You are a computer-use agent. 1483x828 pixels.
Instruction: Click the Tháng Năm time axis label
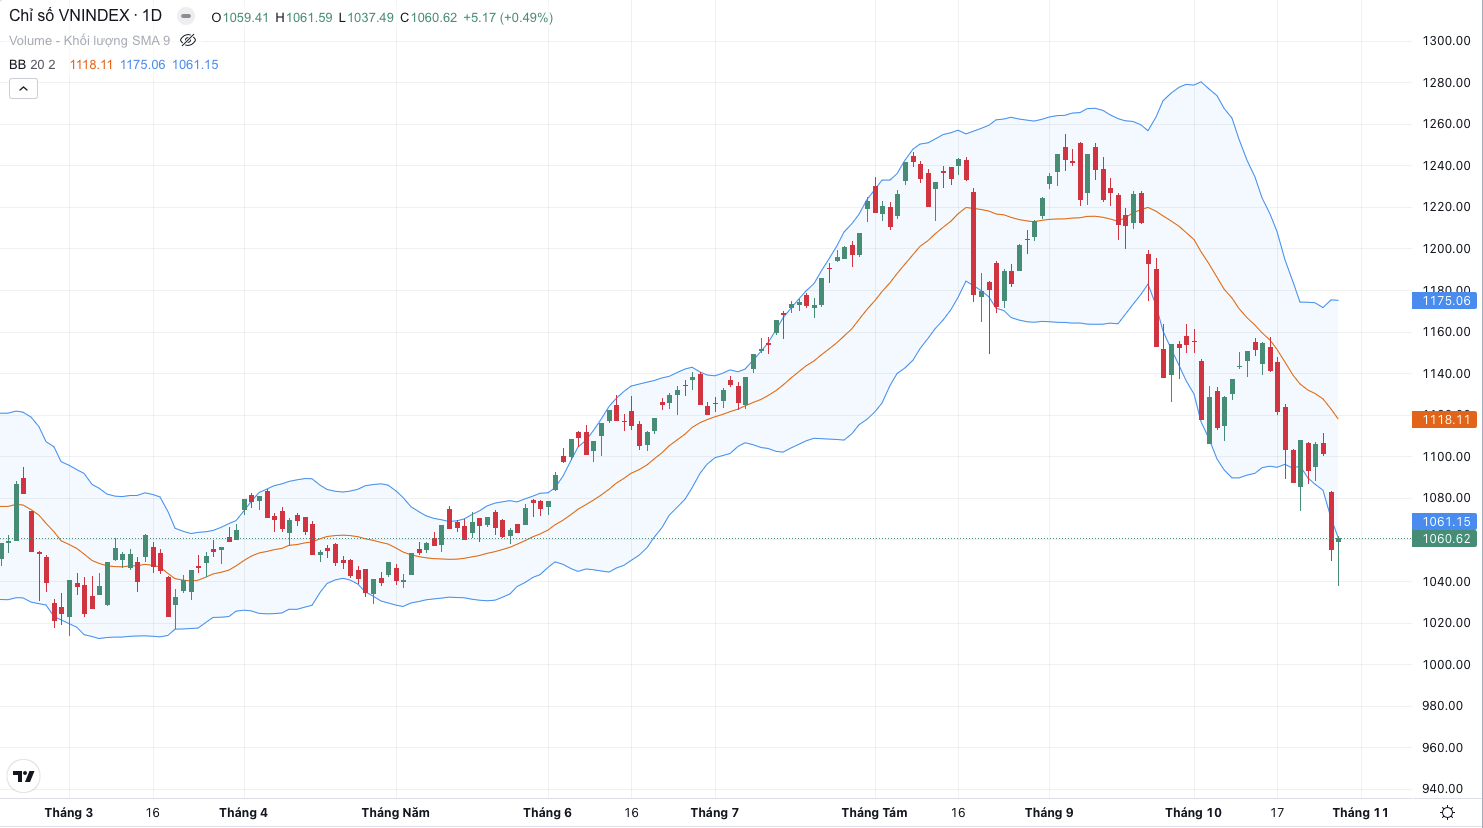coord(396,813)
